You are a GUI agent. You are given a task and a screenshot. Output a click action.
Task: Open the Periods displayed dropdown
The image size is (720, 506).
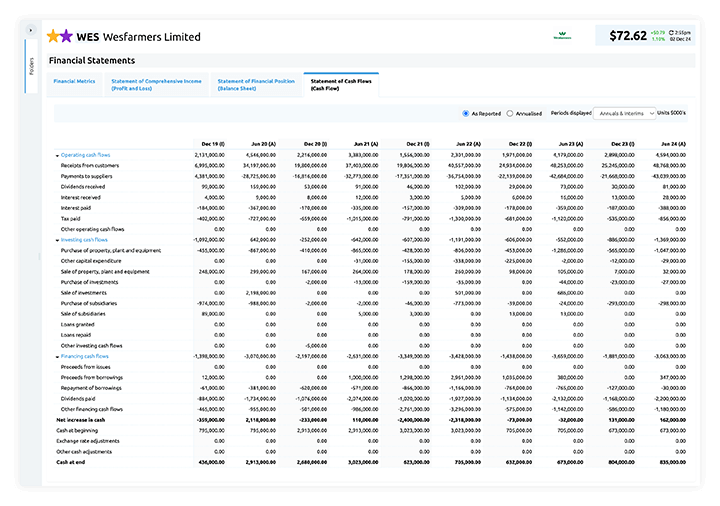625,113
